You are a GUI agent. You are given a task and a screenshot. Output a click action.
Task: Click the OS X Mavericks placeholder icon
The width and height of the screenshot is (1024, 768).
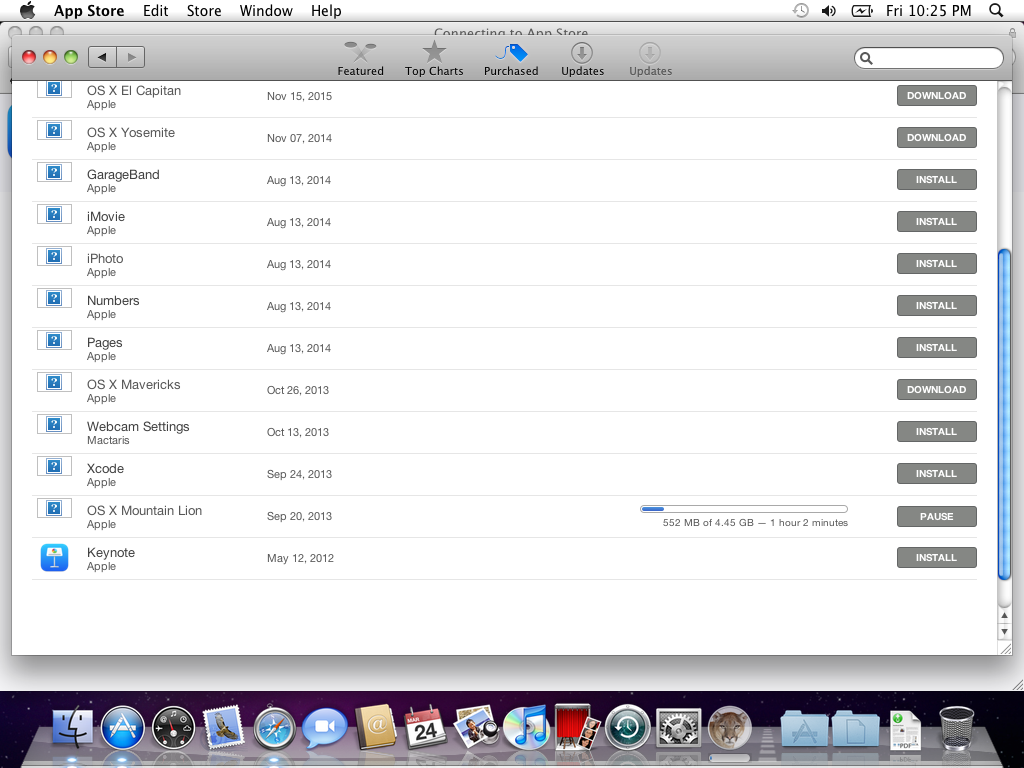[54, 382]
